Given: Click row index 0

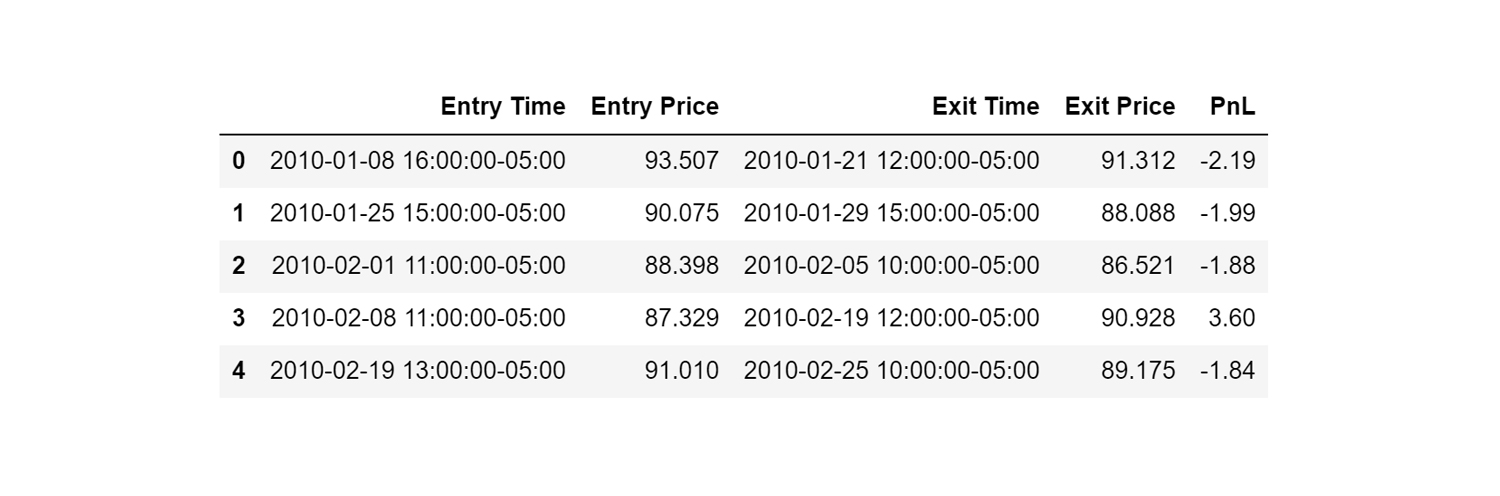Looking at the screenshot, I should (238, 160).
